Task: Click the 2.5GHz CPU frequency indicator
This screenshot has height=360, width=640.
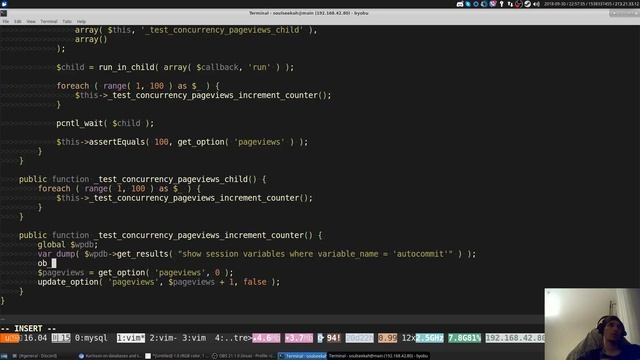Action: click(x=429, y=338)
